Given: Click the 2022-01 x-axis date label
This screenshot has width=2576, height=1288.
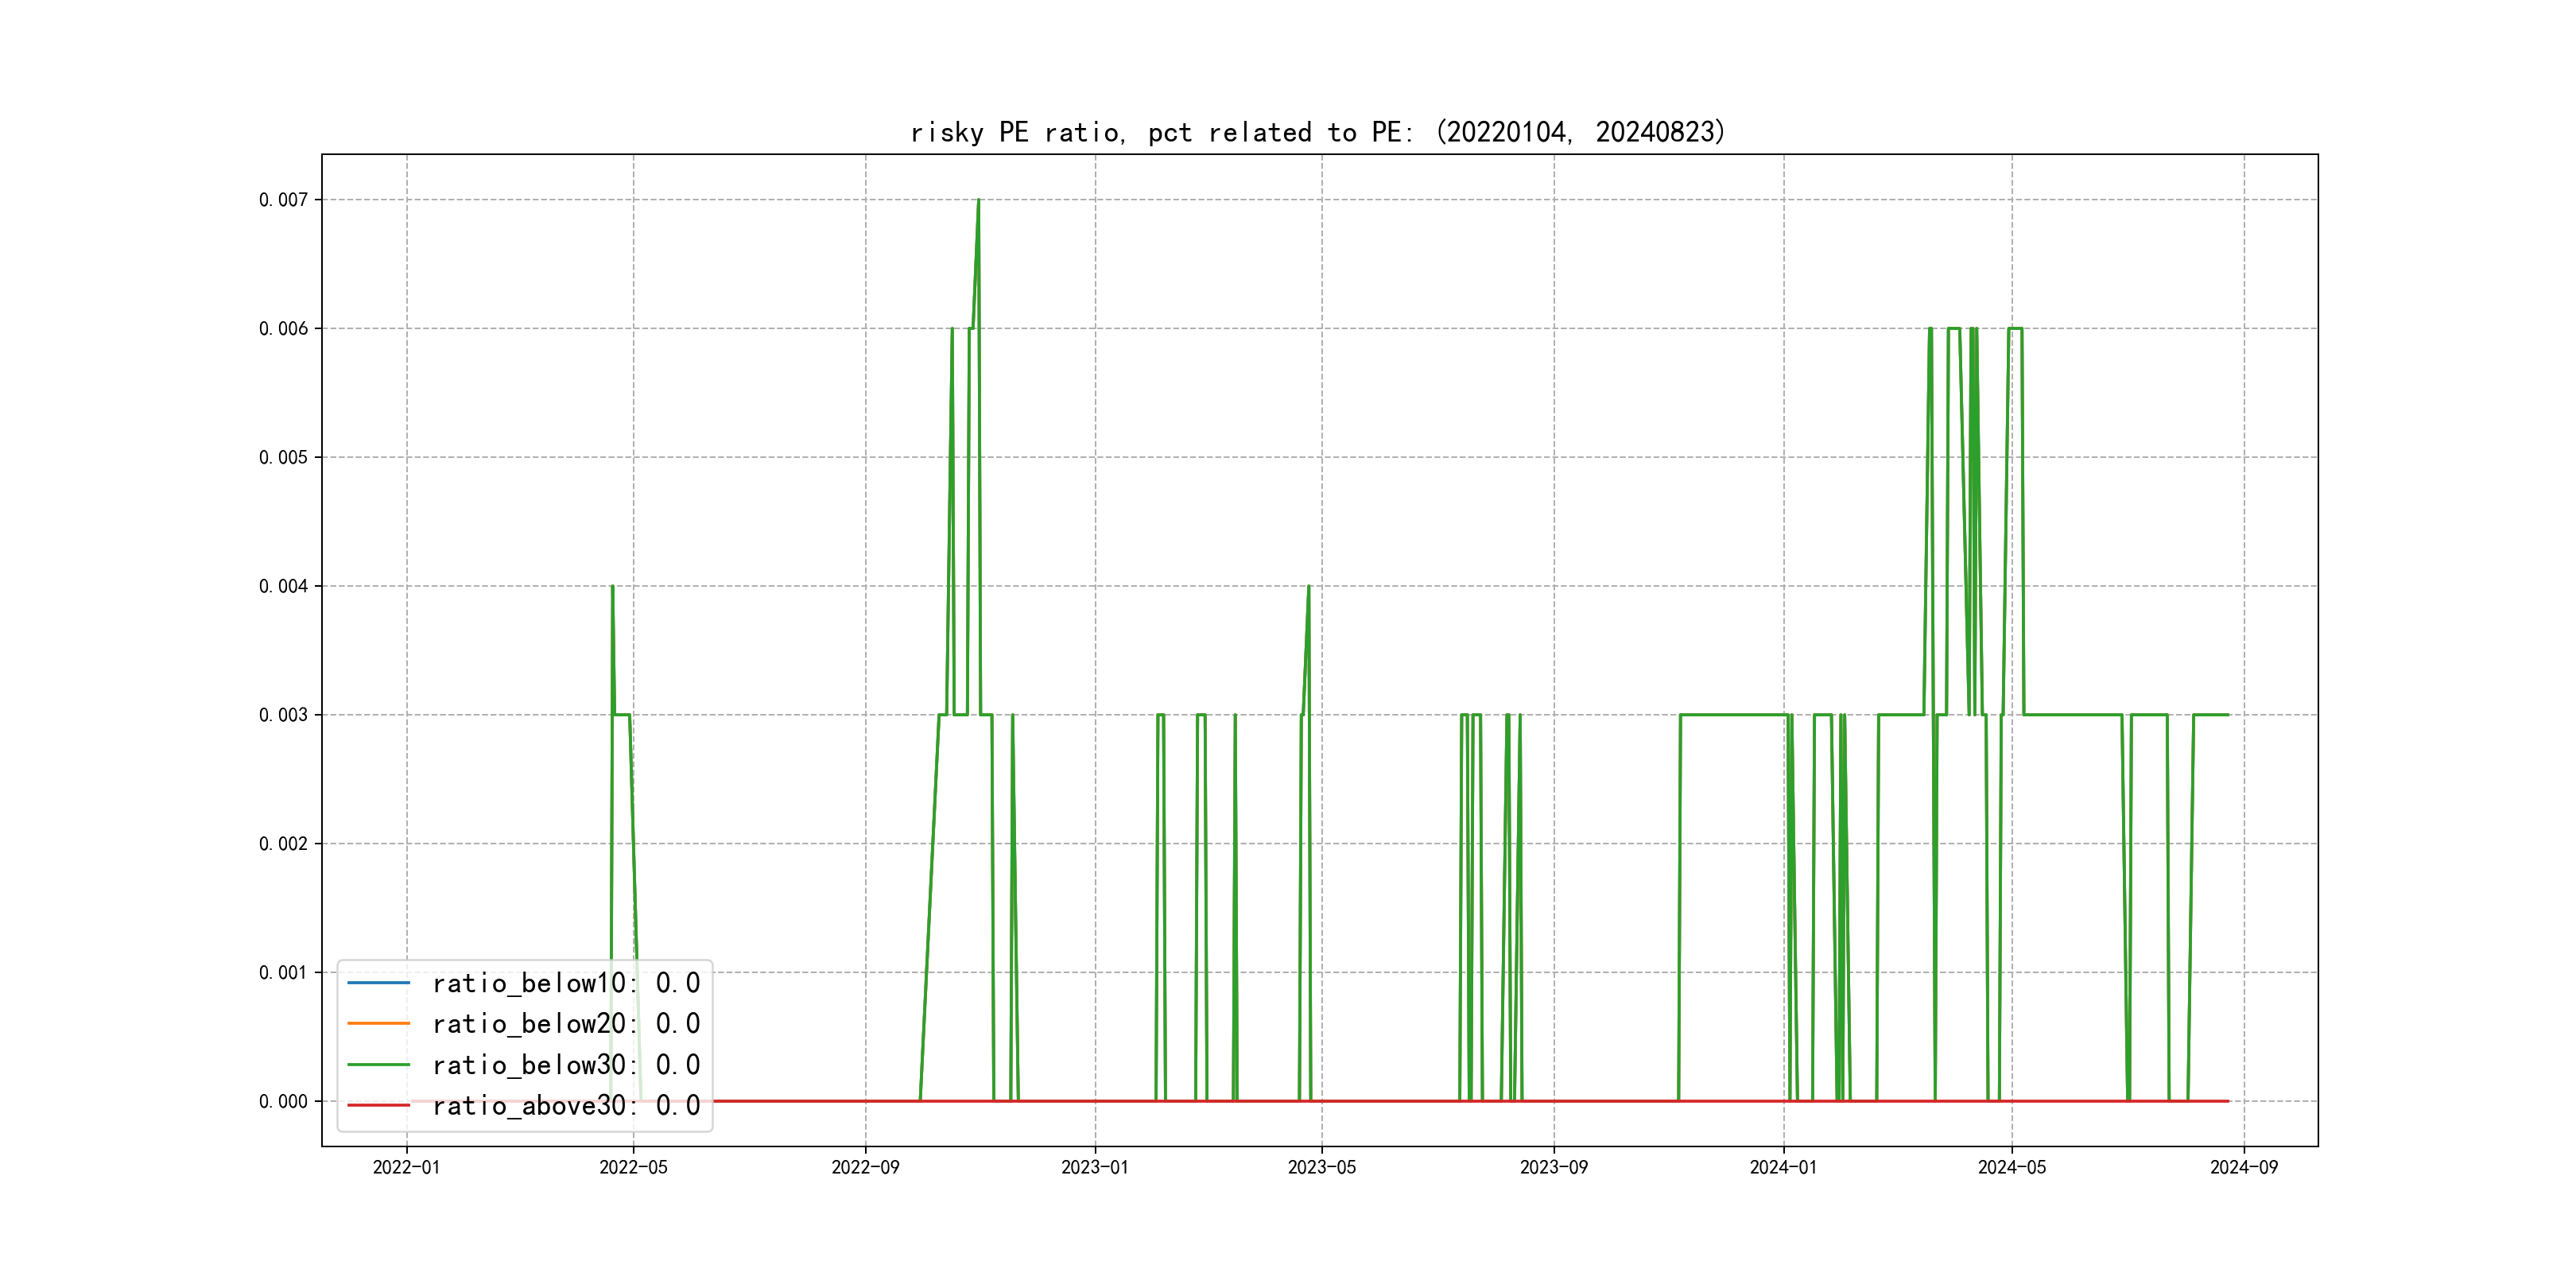Looking at the screenshot, I should tap(406, 1167).
